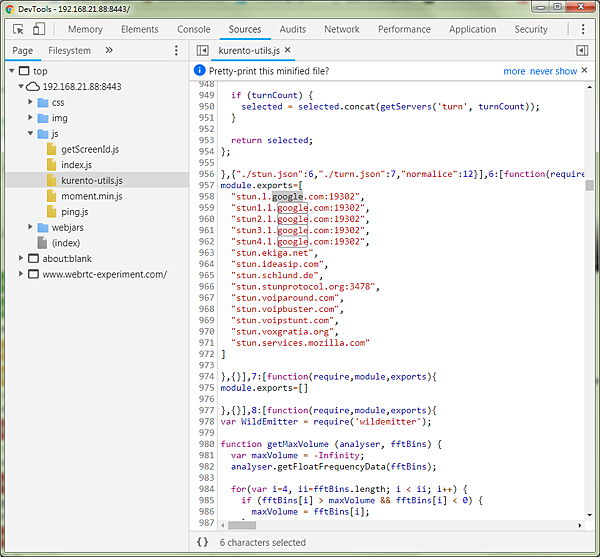Click the 'never show' link
Viewport: 600px width, 557px height.
pos(553,71)
